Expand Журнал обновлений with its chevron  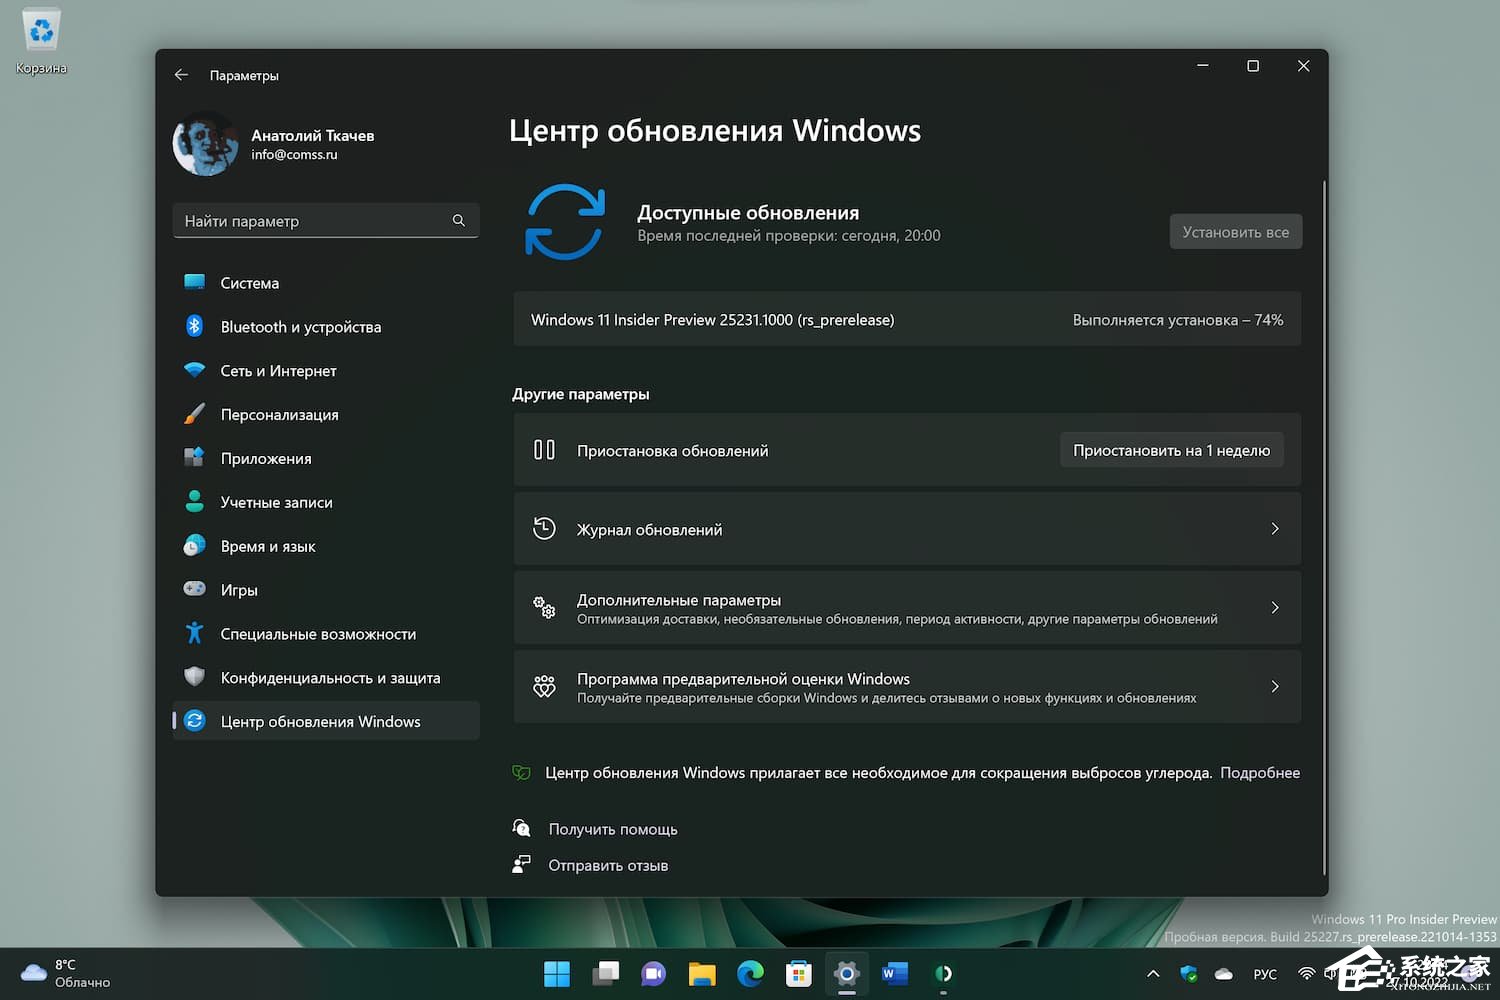point(1274,529)
